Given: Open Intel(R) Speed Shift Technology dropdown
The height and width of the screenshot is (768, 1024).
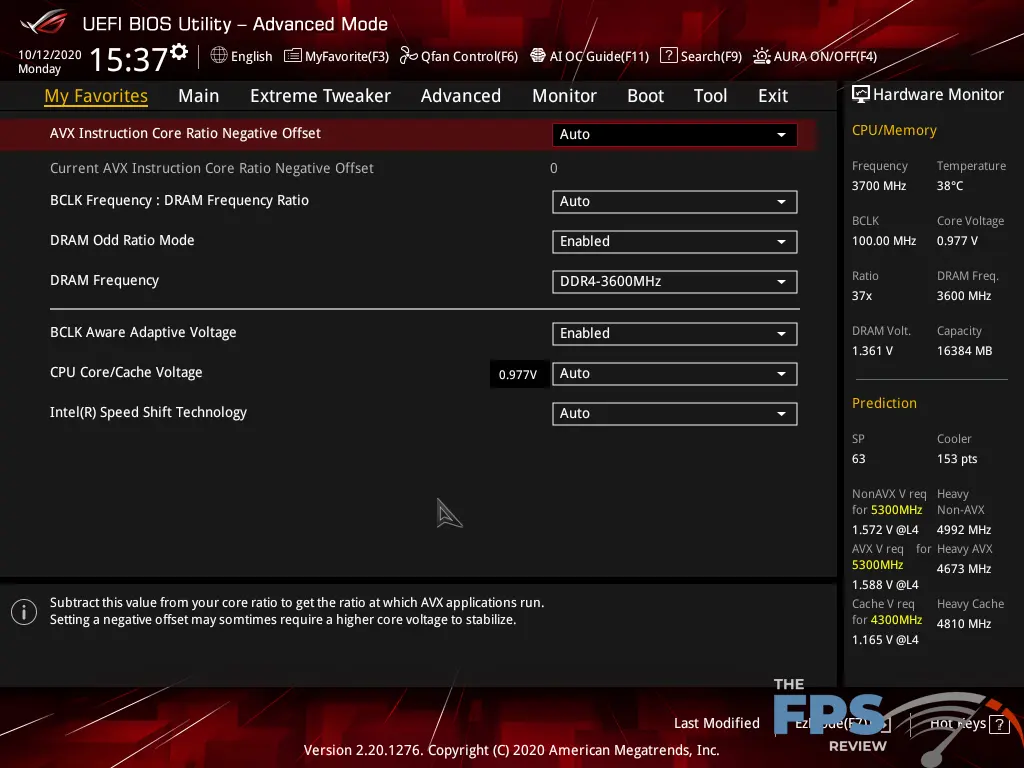Looking at the screenshot, I should click(x=674, y=413).
